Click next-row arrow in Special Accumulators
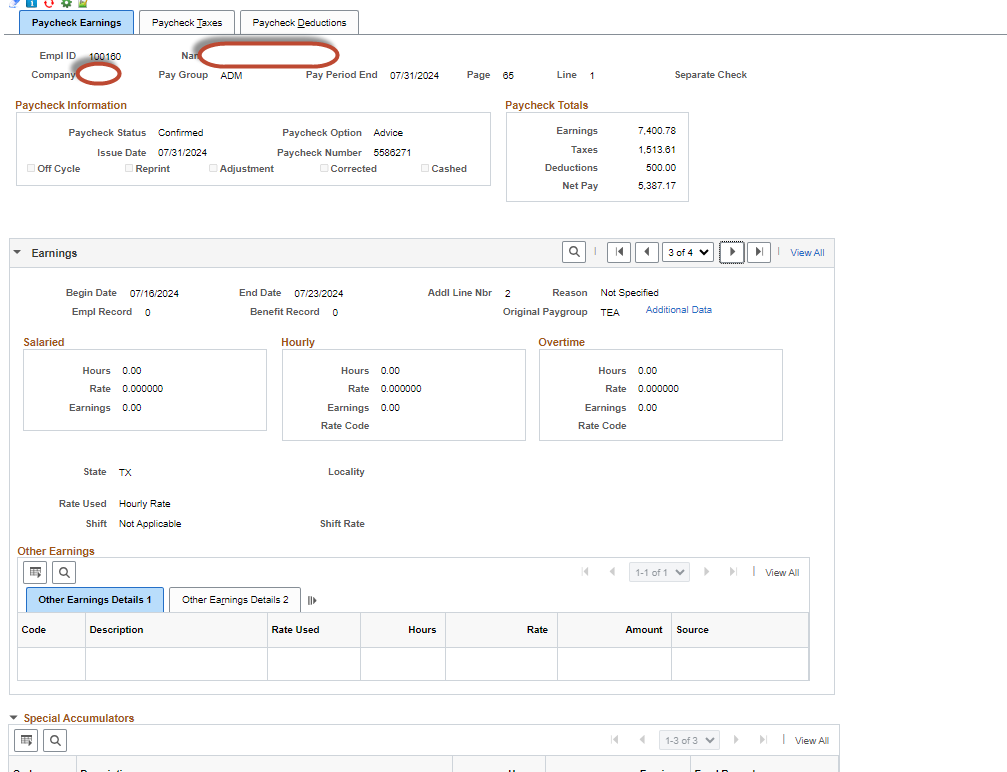This screenshot has width=1007, height=772. pos(736,740)
